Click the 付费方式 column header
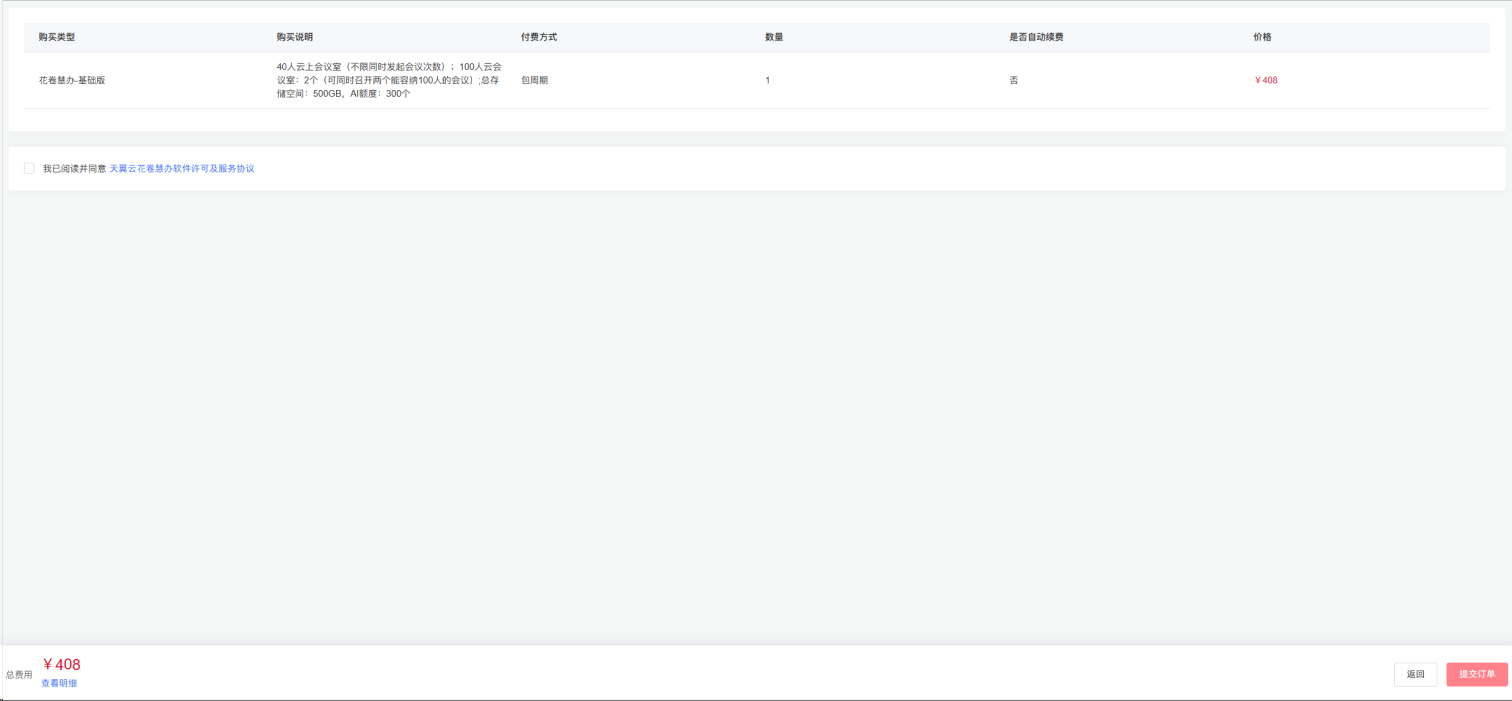This screenshot has width=1512, height=701. coord(539,37)
